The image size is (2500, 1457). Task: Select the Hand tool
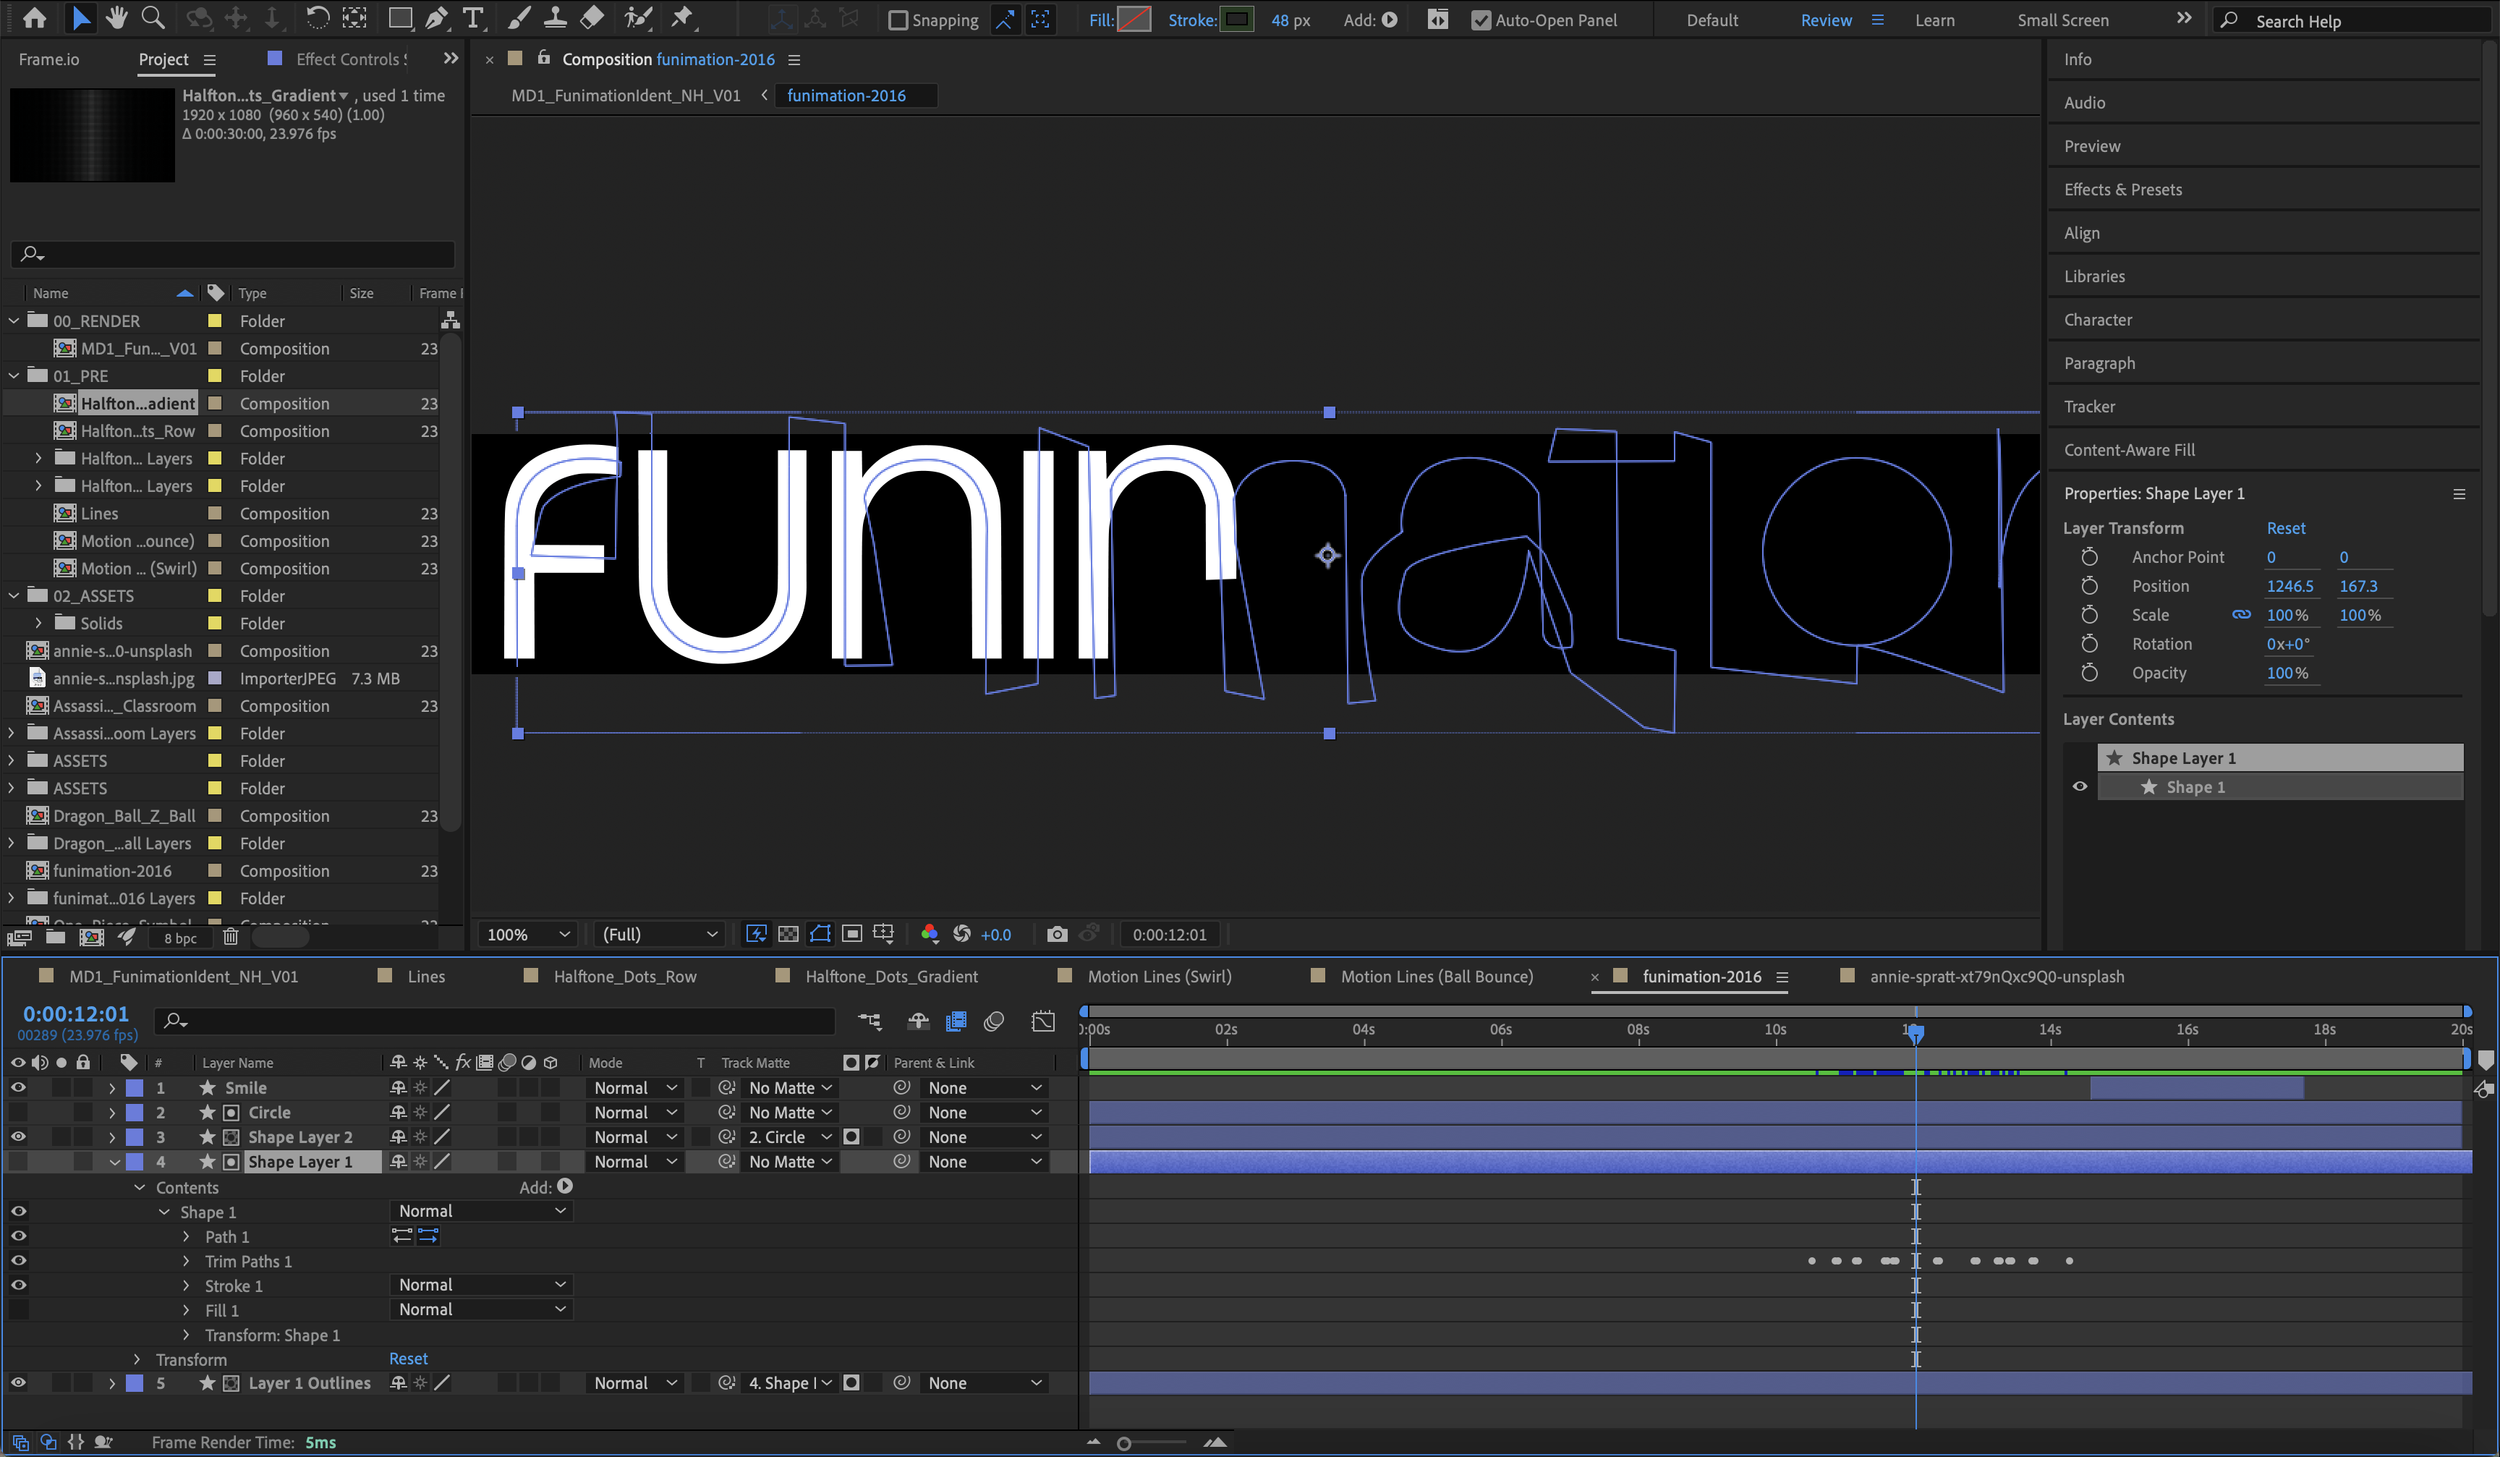117,18
